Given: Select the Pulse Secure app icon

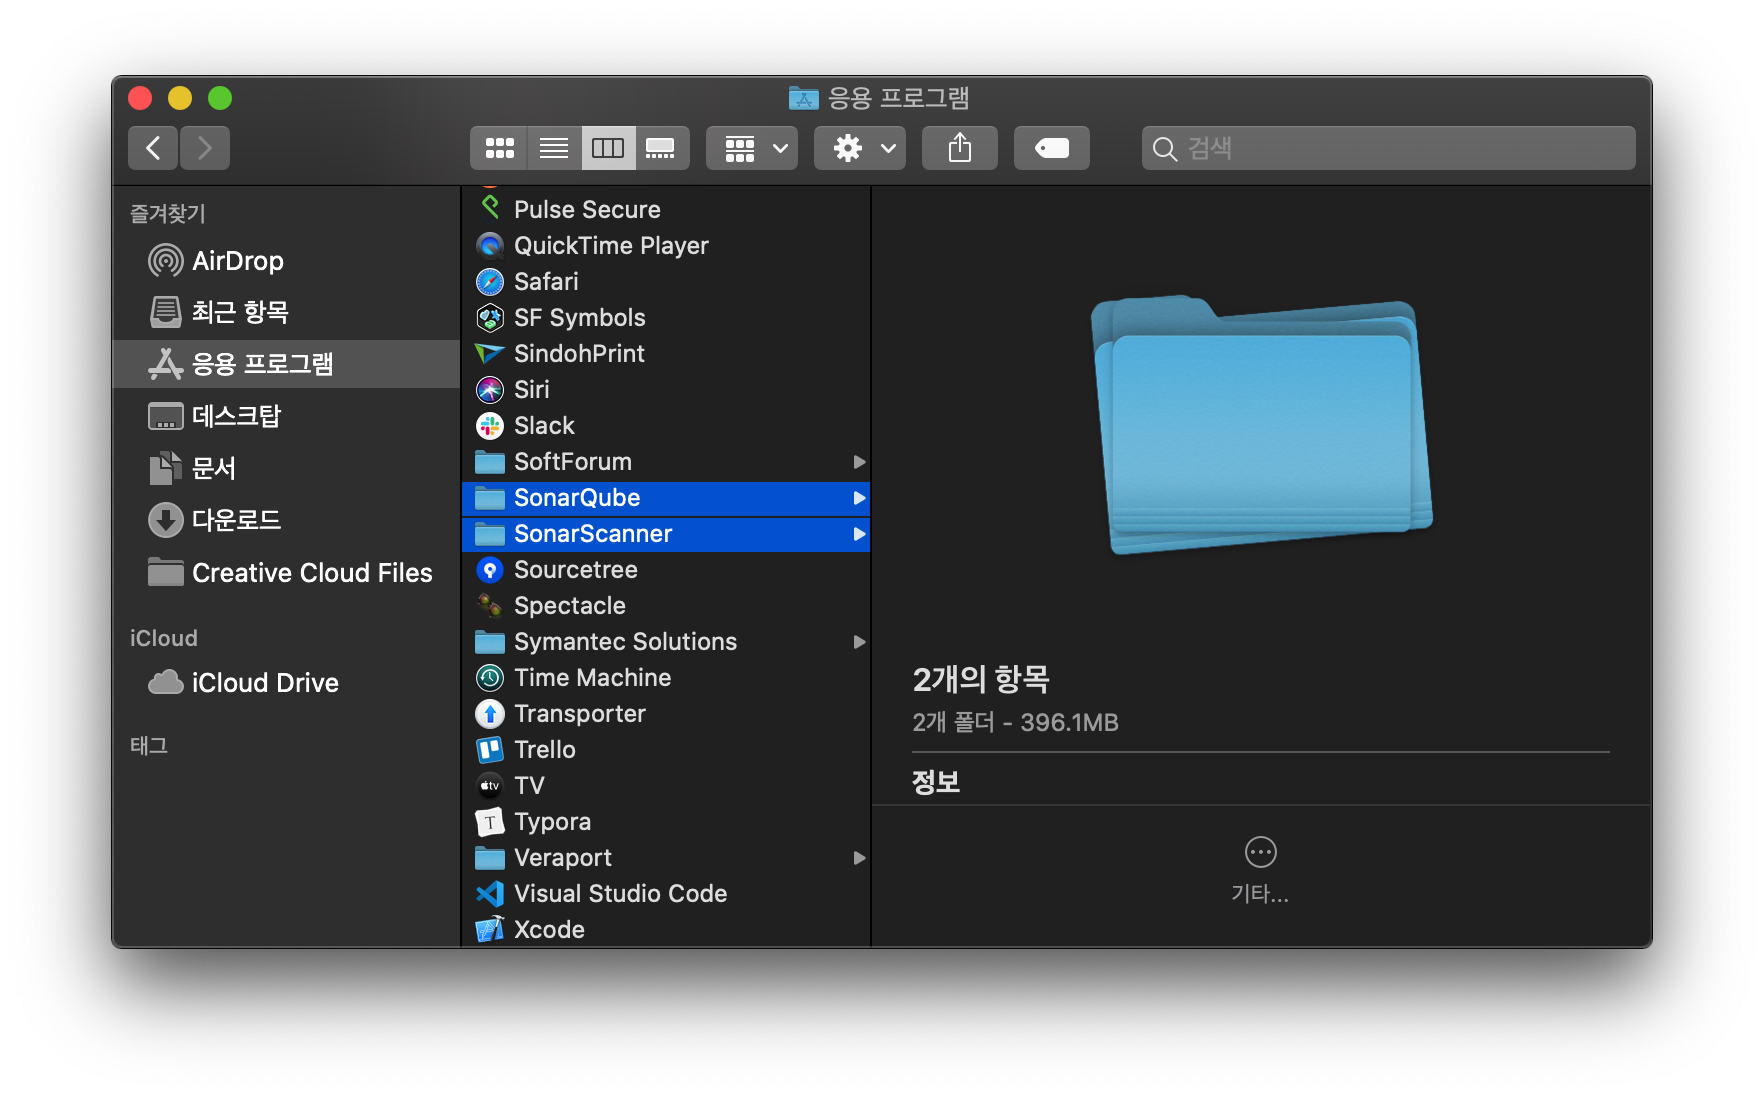Looking at the screenshot, I should pyautogui.click(x=490, y=208).
